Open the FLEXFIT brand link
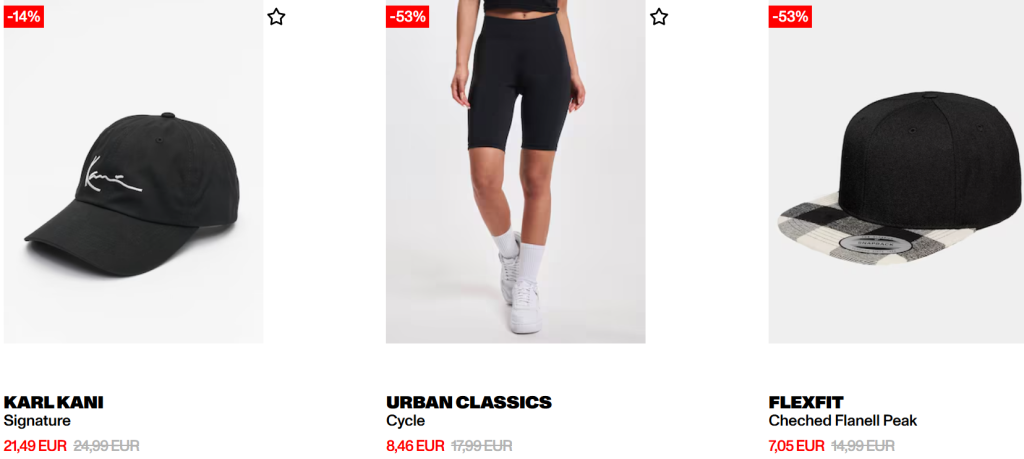 pos(806,402)
